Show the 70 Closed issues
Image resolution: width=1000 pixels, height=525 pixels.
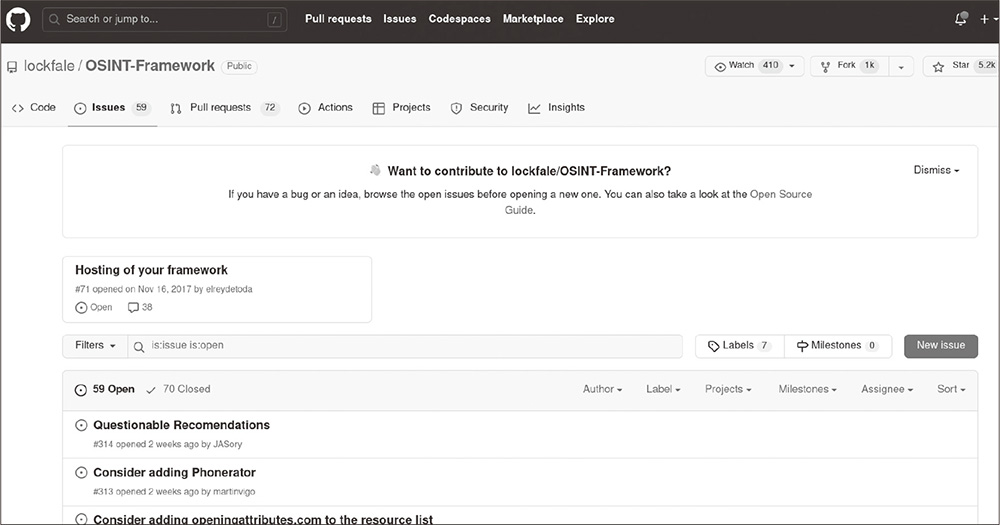click(178, 389)
